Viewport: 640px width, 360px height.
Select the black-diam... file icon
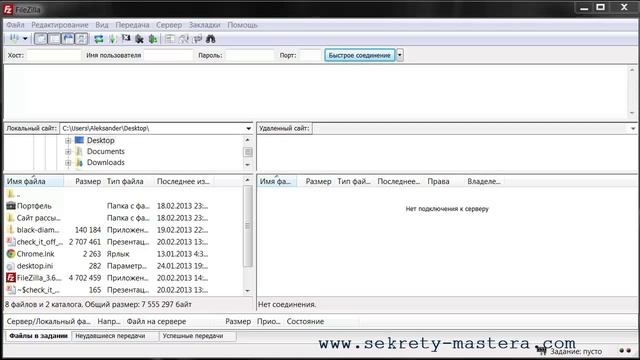coord(11,230)
